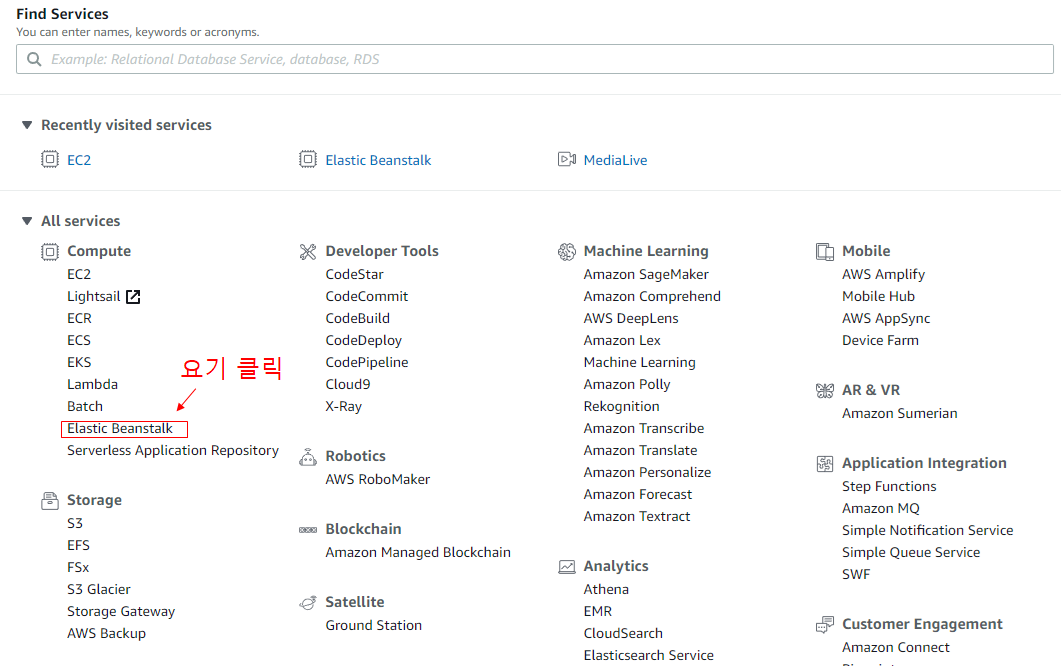Viewport: 1061px width, 666px height.
Task: Select EKS under Compute
Action: coord(79,362)
